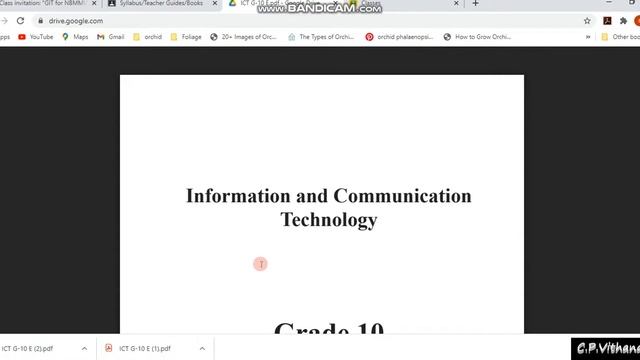This screenshot has width=640, height=360.
Task: Open the orchid bookmarks folder
Action: [x=147, y=37]
